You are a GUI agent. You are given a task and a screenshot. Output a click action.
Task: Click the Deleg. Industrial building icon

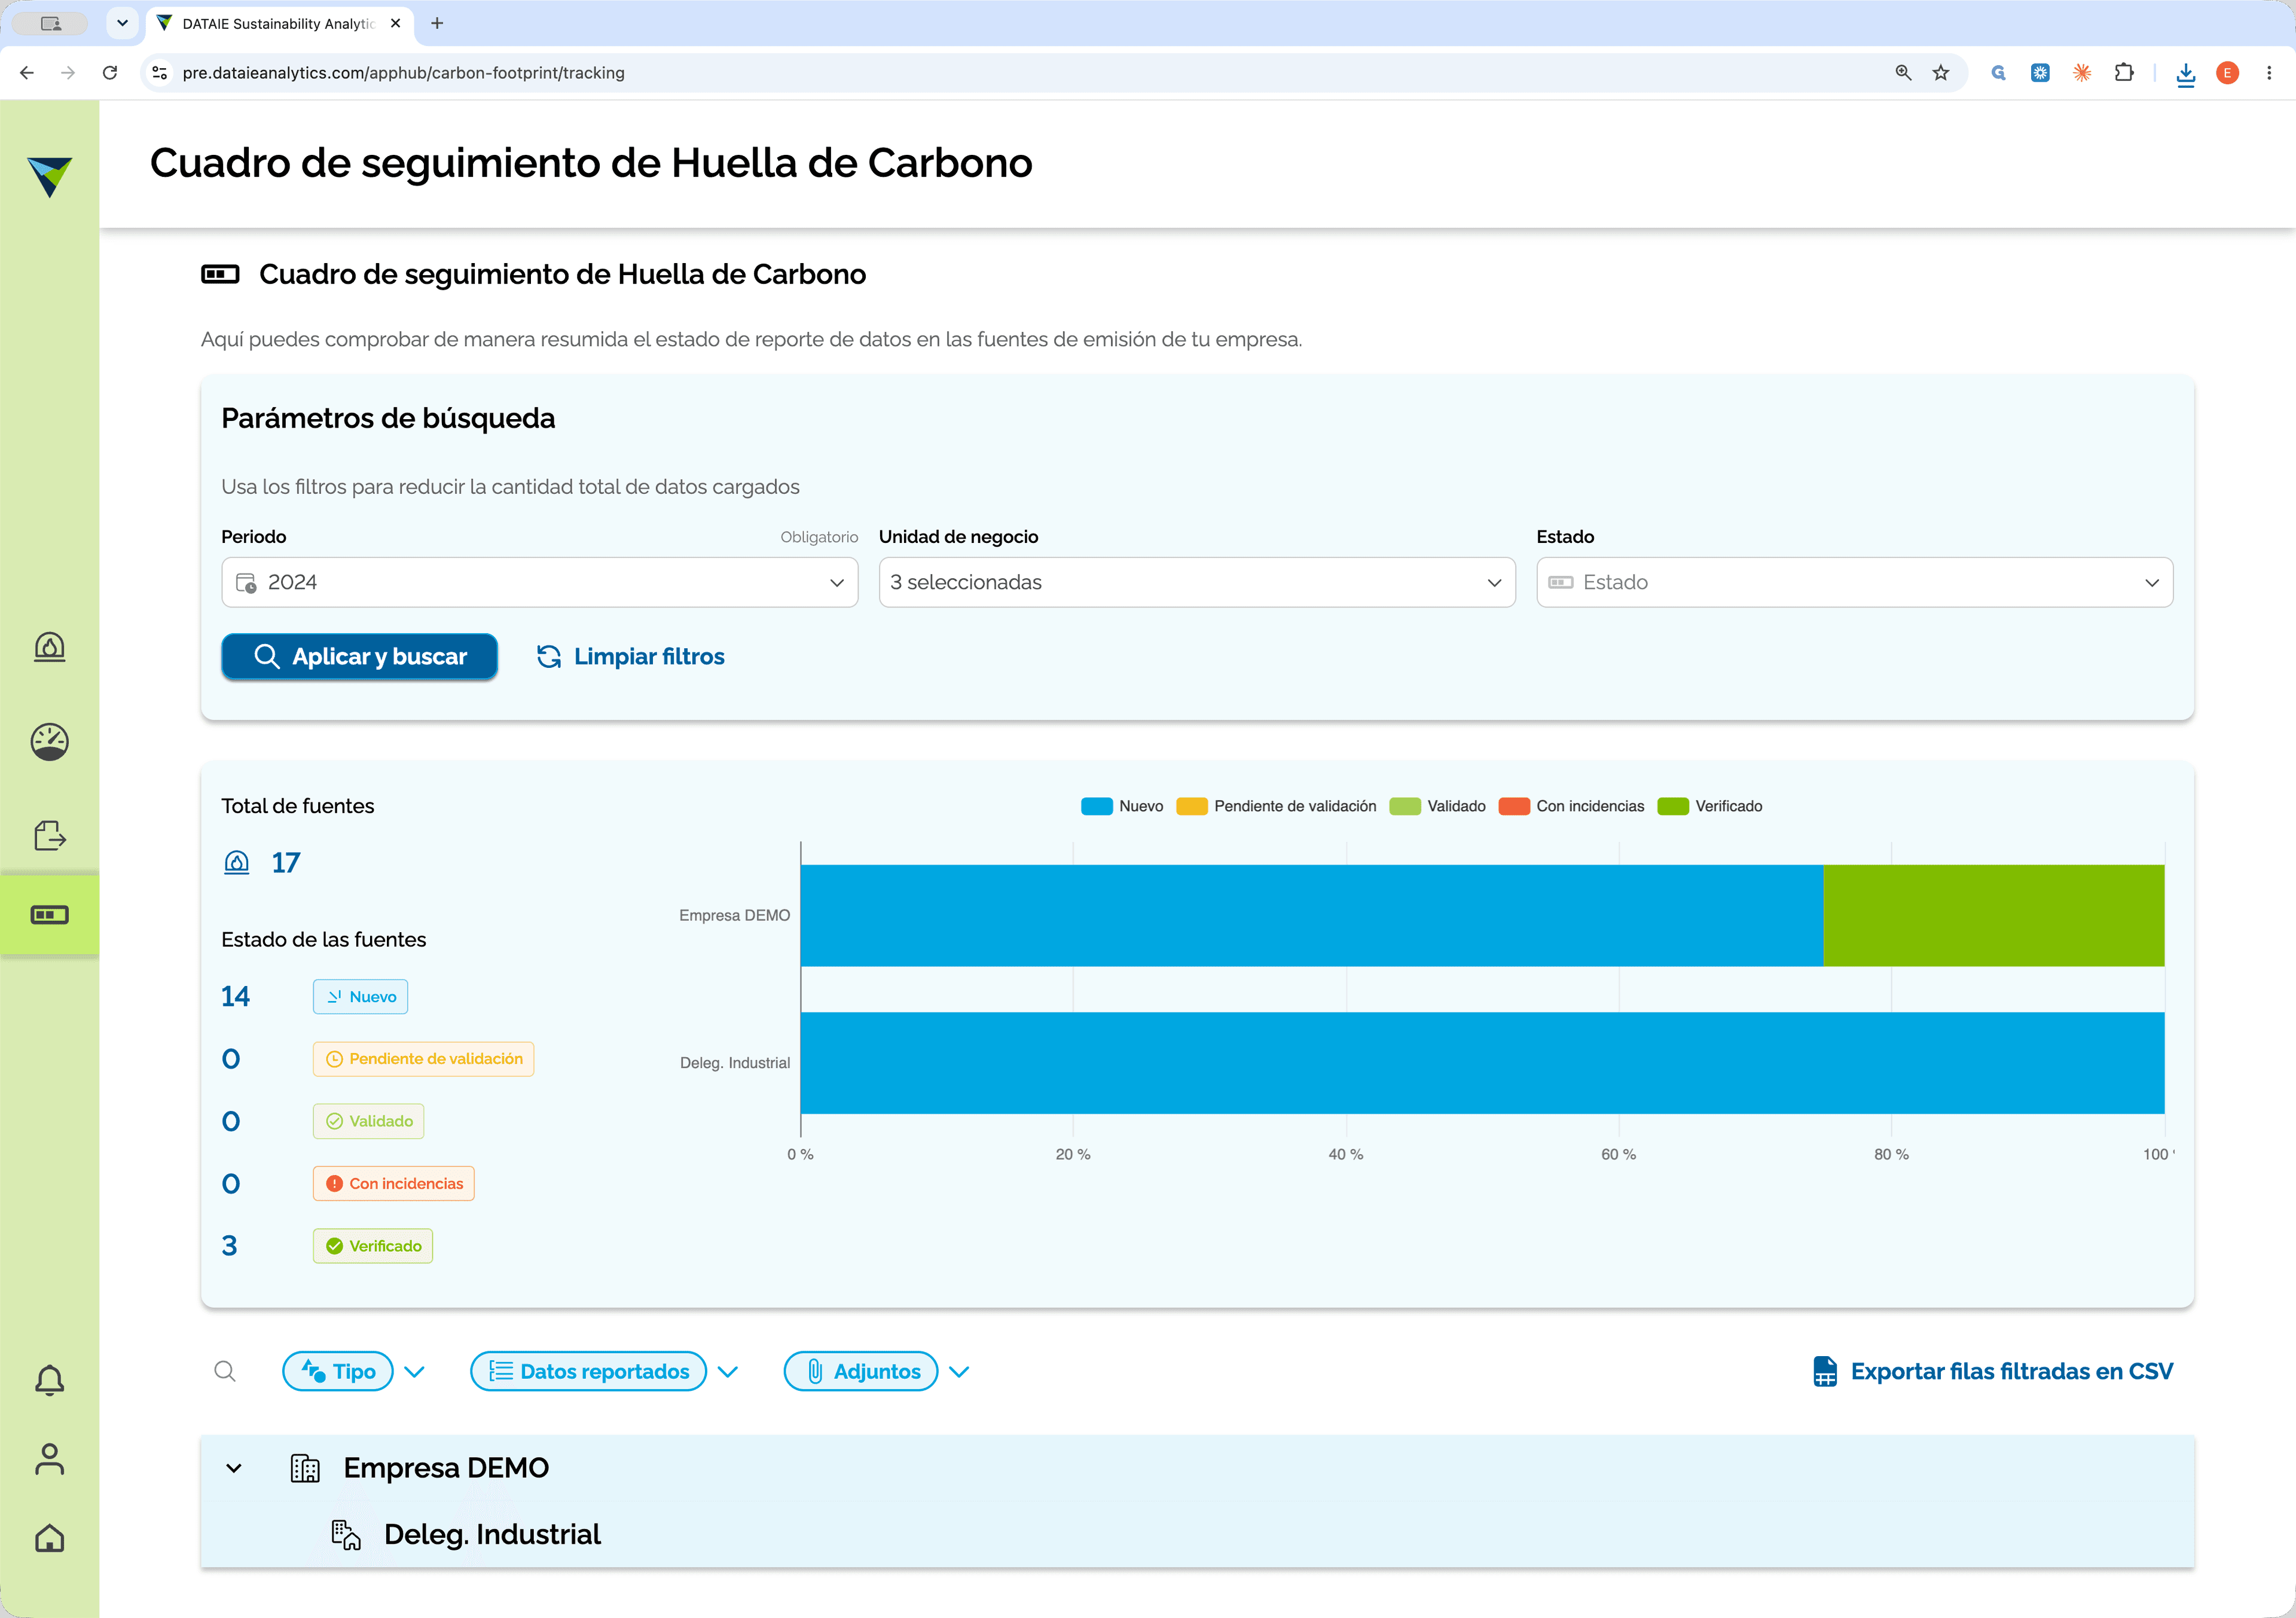346,1534
